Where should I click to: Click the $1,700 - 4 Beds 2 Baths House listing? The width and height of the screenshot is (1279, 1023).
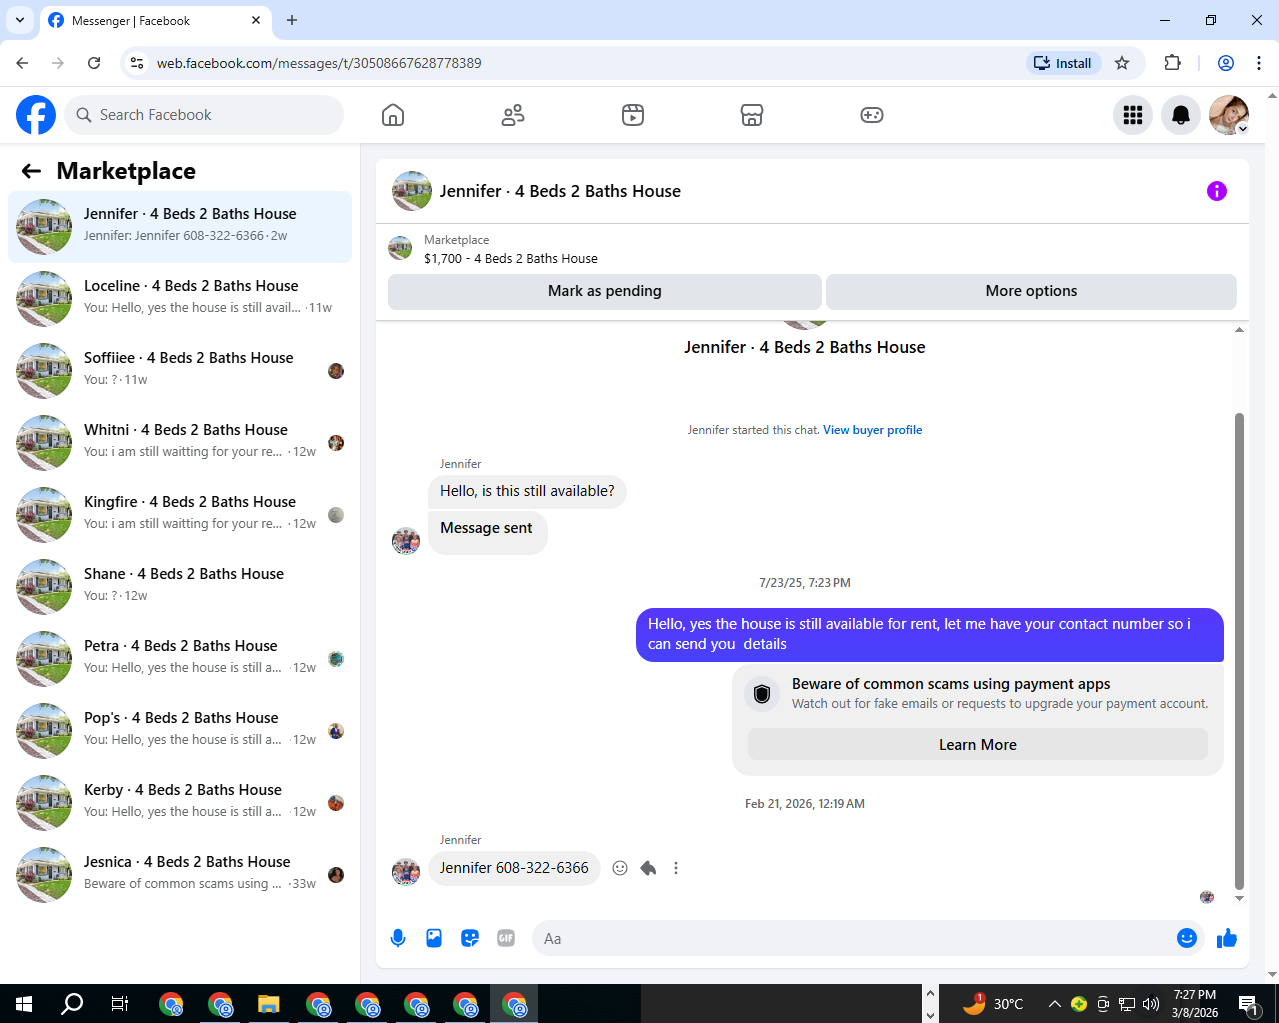coord(511,258)
